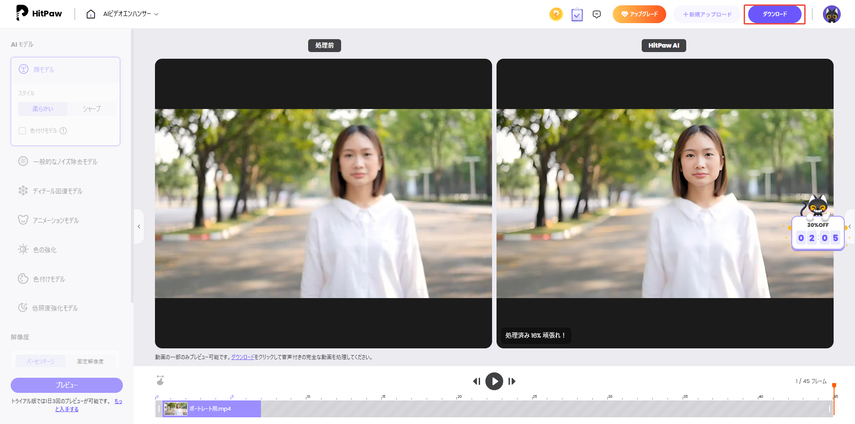855x424 pixels.
Task: Click the 解像度 section heading
Action: (19, 337)
